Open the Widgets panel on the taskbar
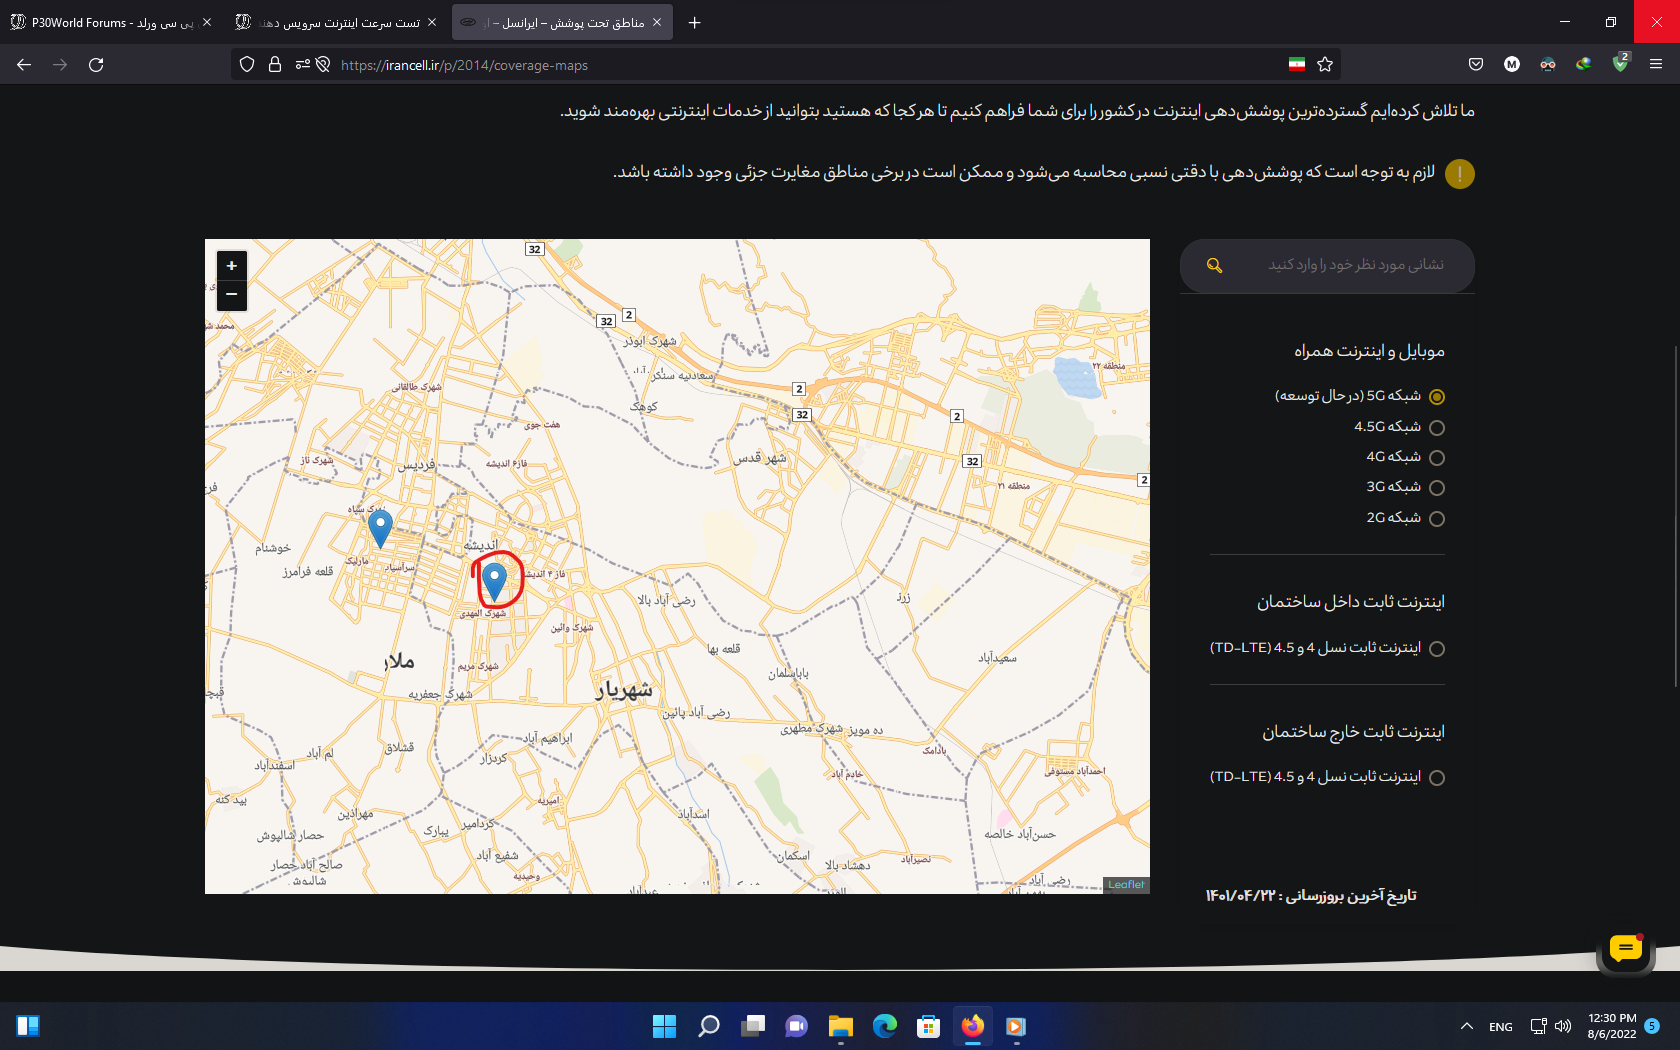 (28, 1026)
